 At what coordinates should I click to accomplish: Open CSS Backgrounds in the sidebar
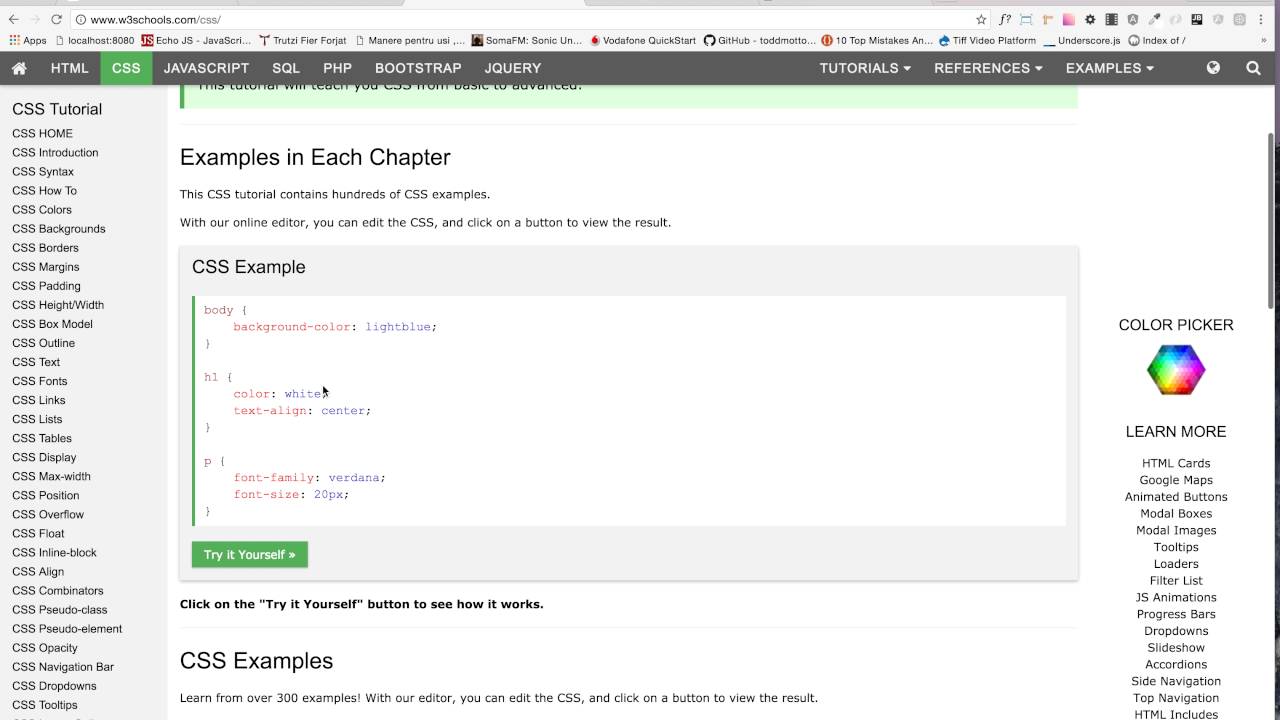(x=59, y=229)
